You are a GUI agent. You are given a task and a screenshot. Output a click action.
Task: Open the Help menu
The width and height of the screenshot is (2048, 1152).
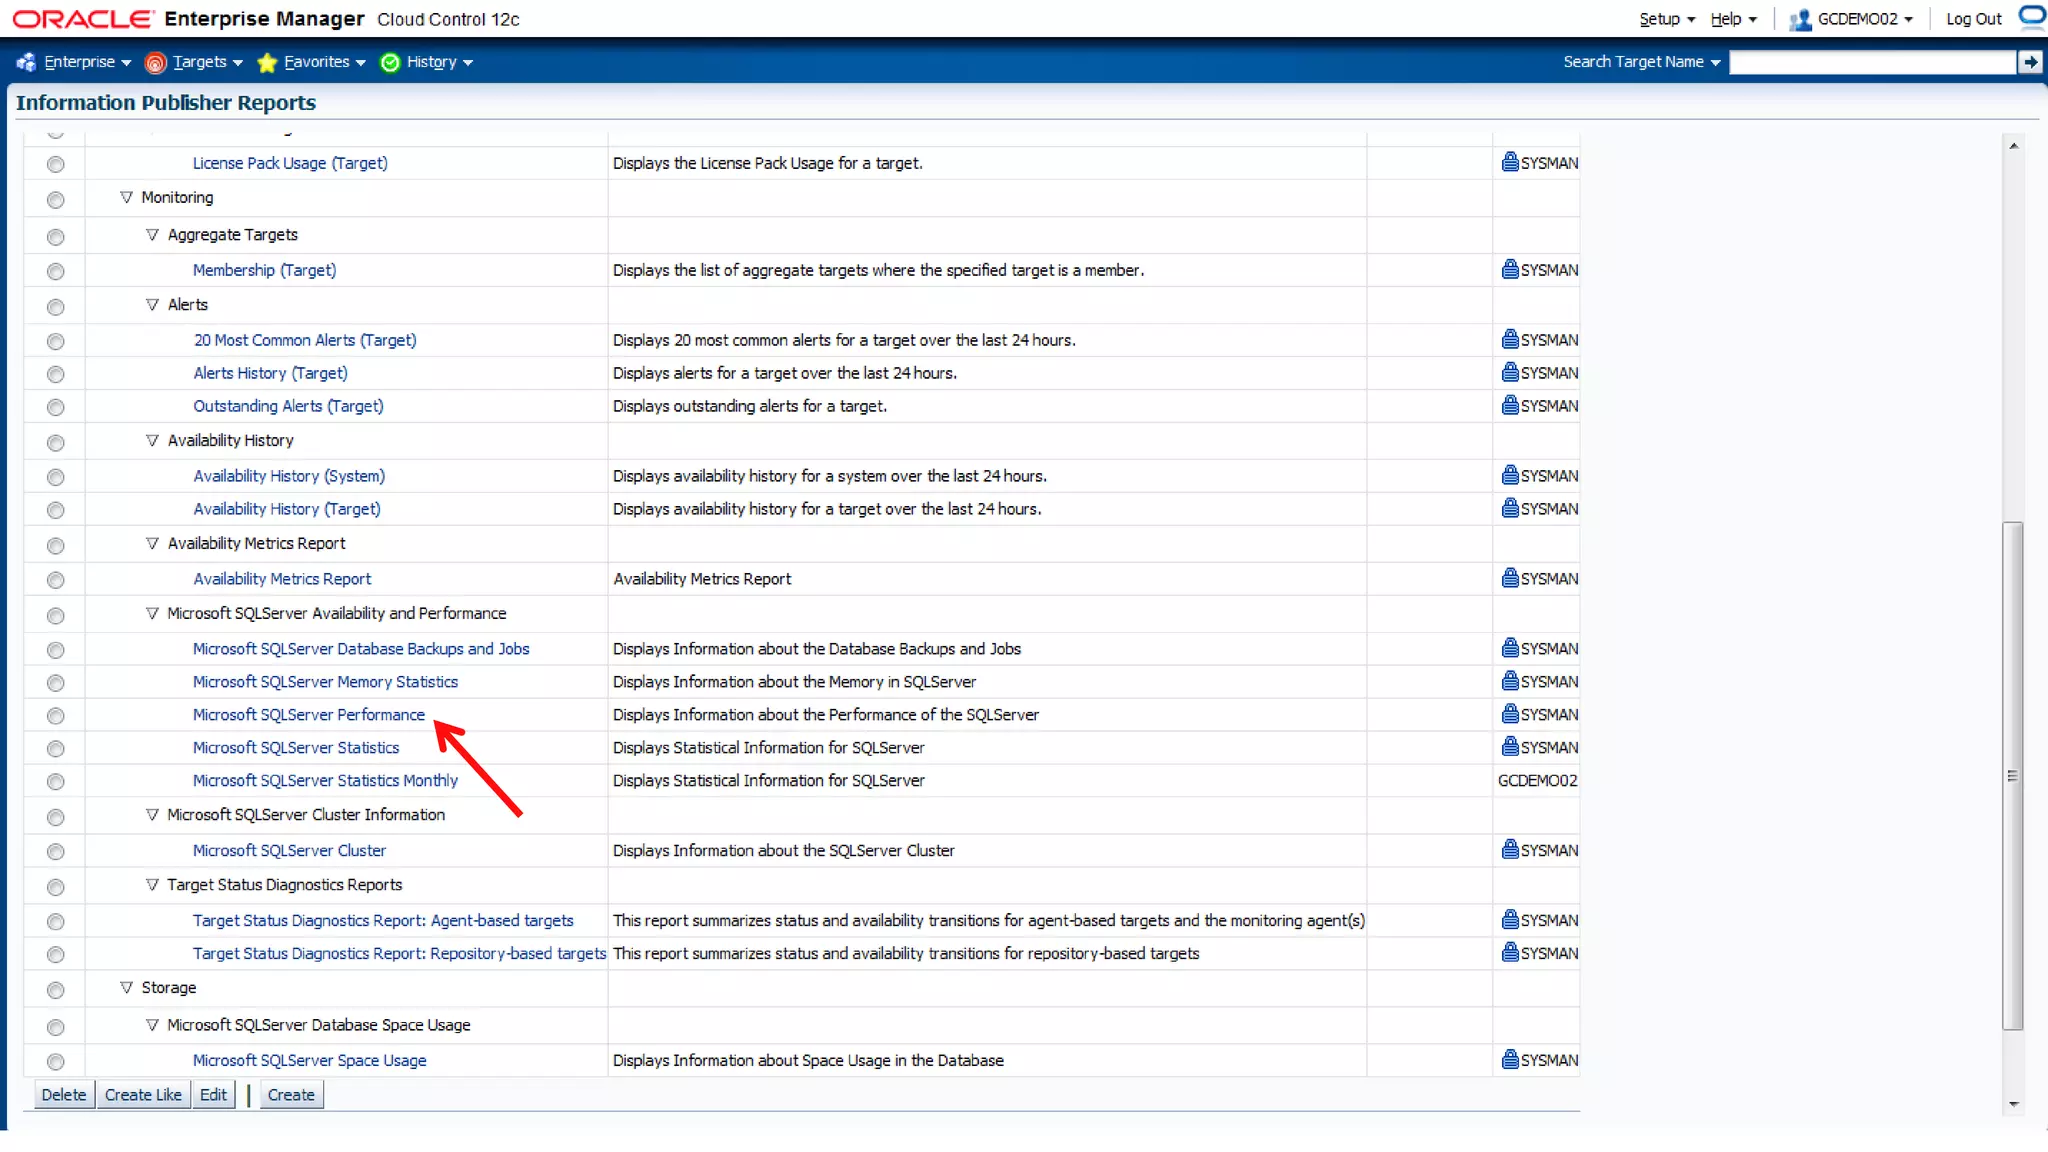pyautogui.click(x=1733, y=19)
